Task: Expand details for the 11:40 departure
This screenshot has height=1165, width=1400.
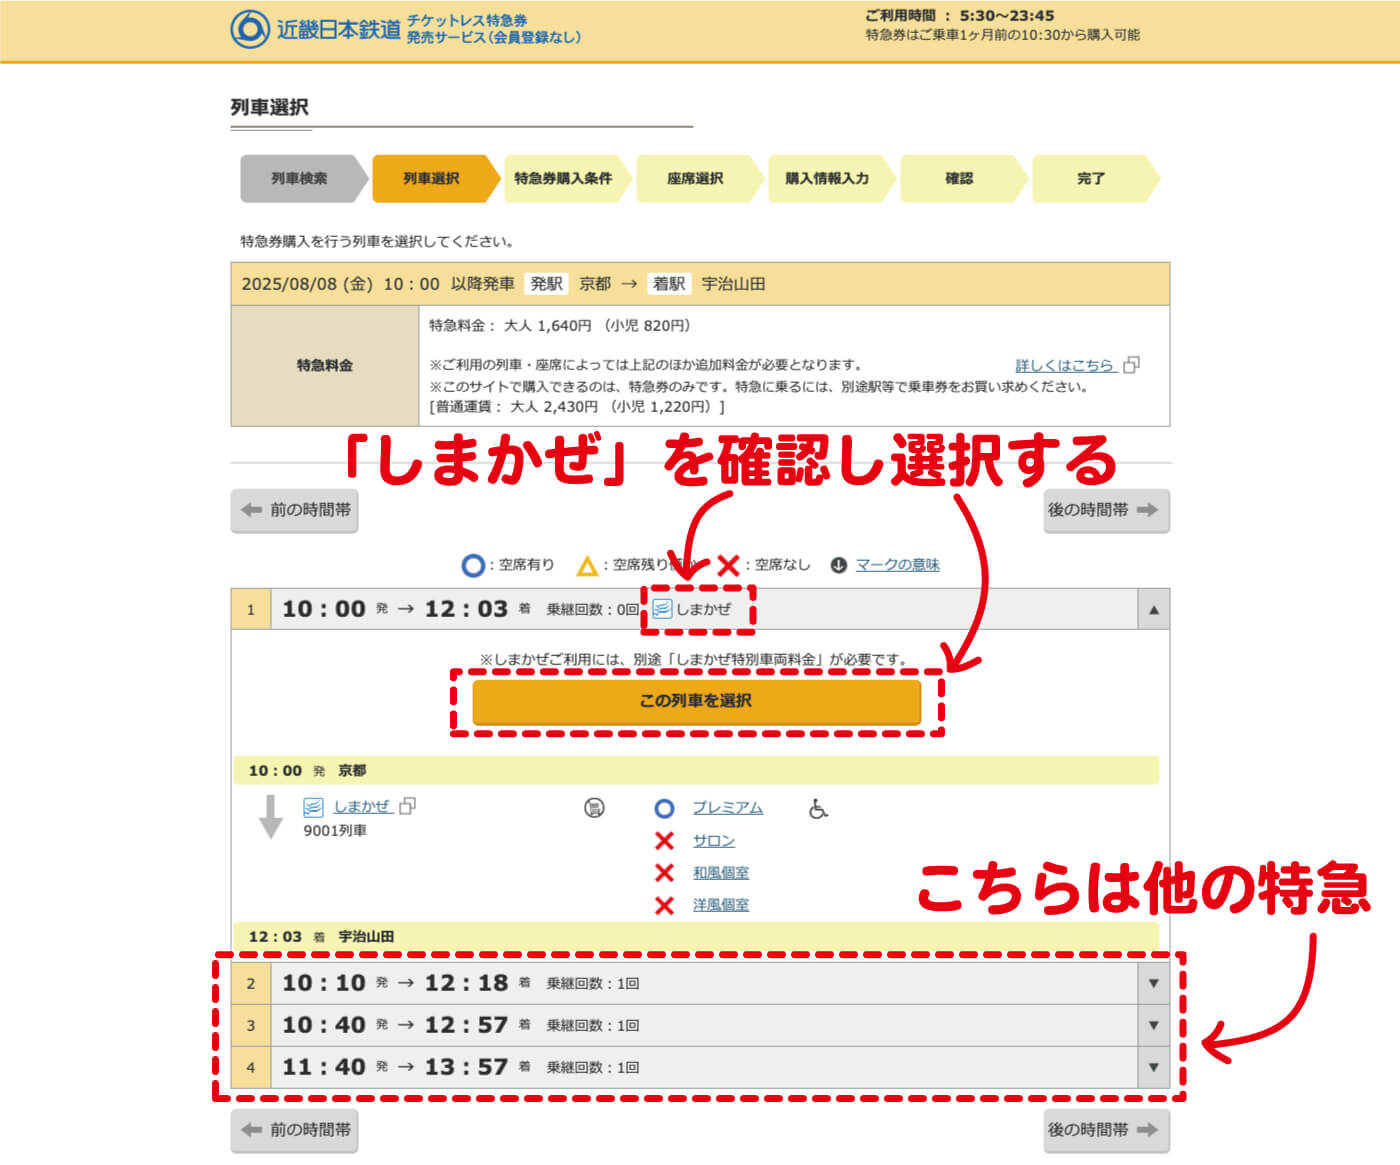Action: click(x=1154, y=1067)
